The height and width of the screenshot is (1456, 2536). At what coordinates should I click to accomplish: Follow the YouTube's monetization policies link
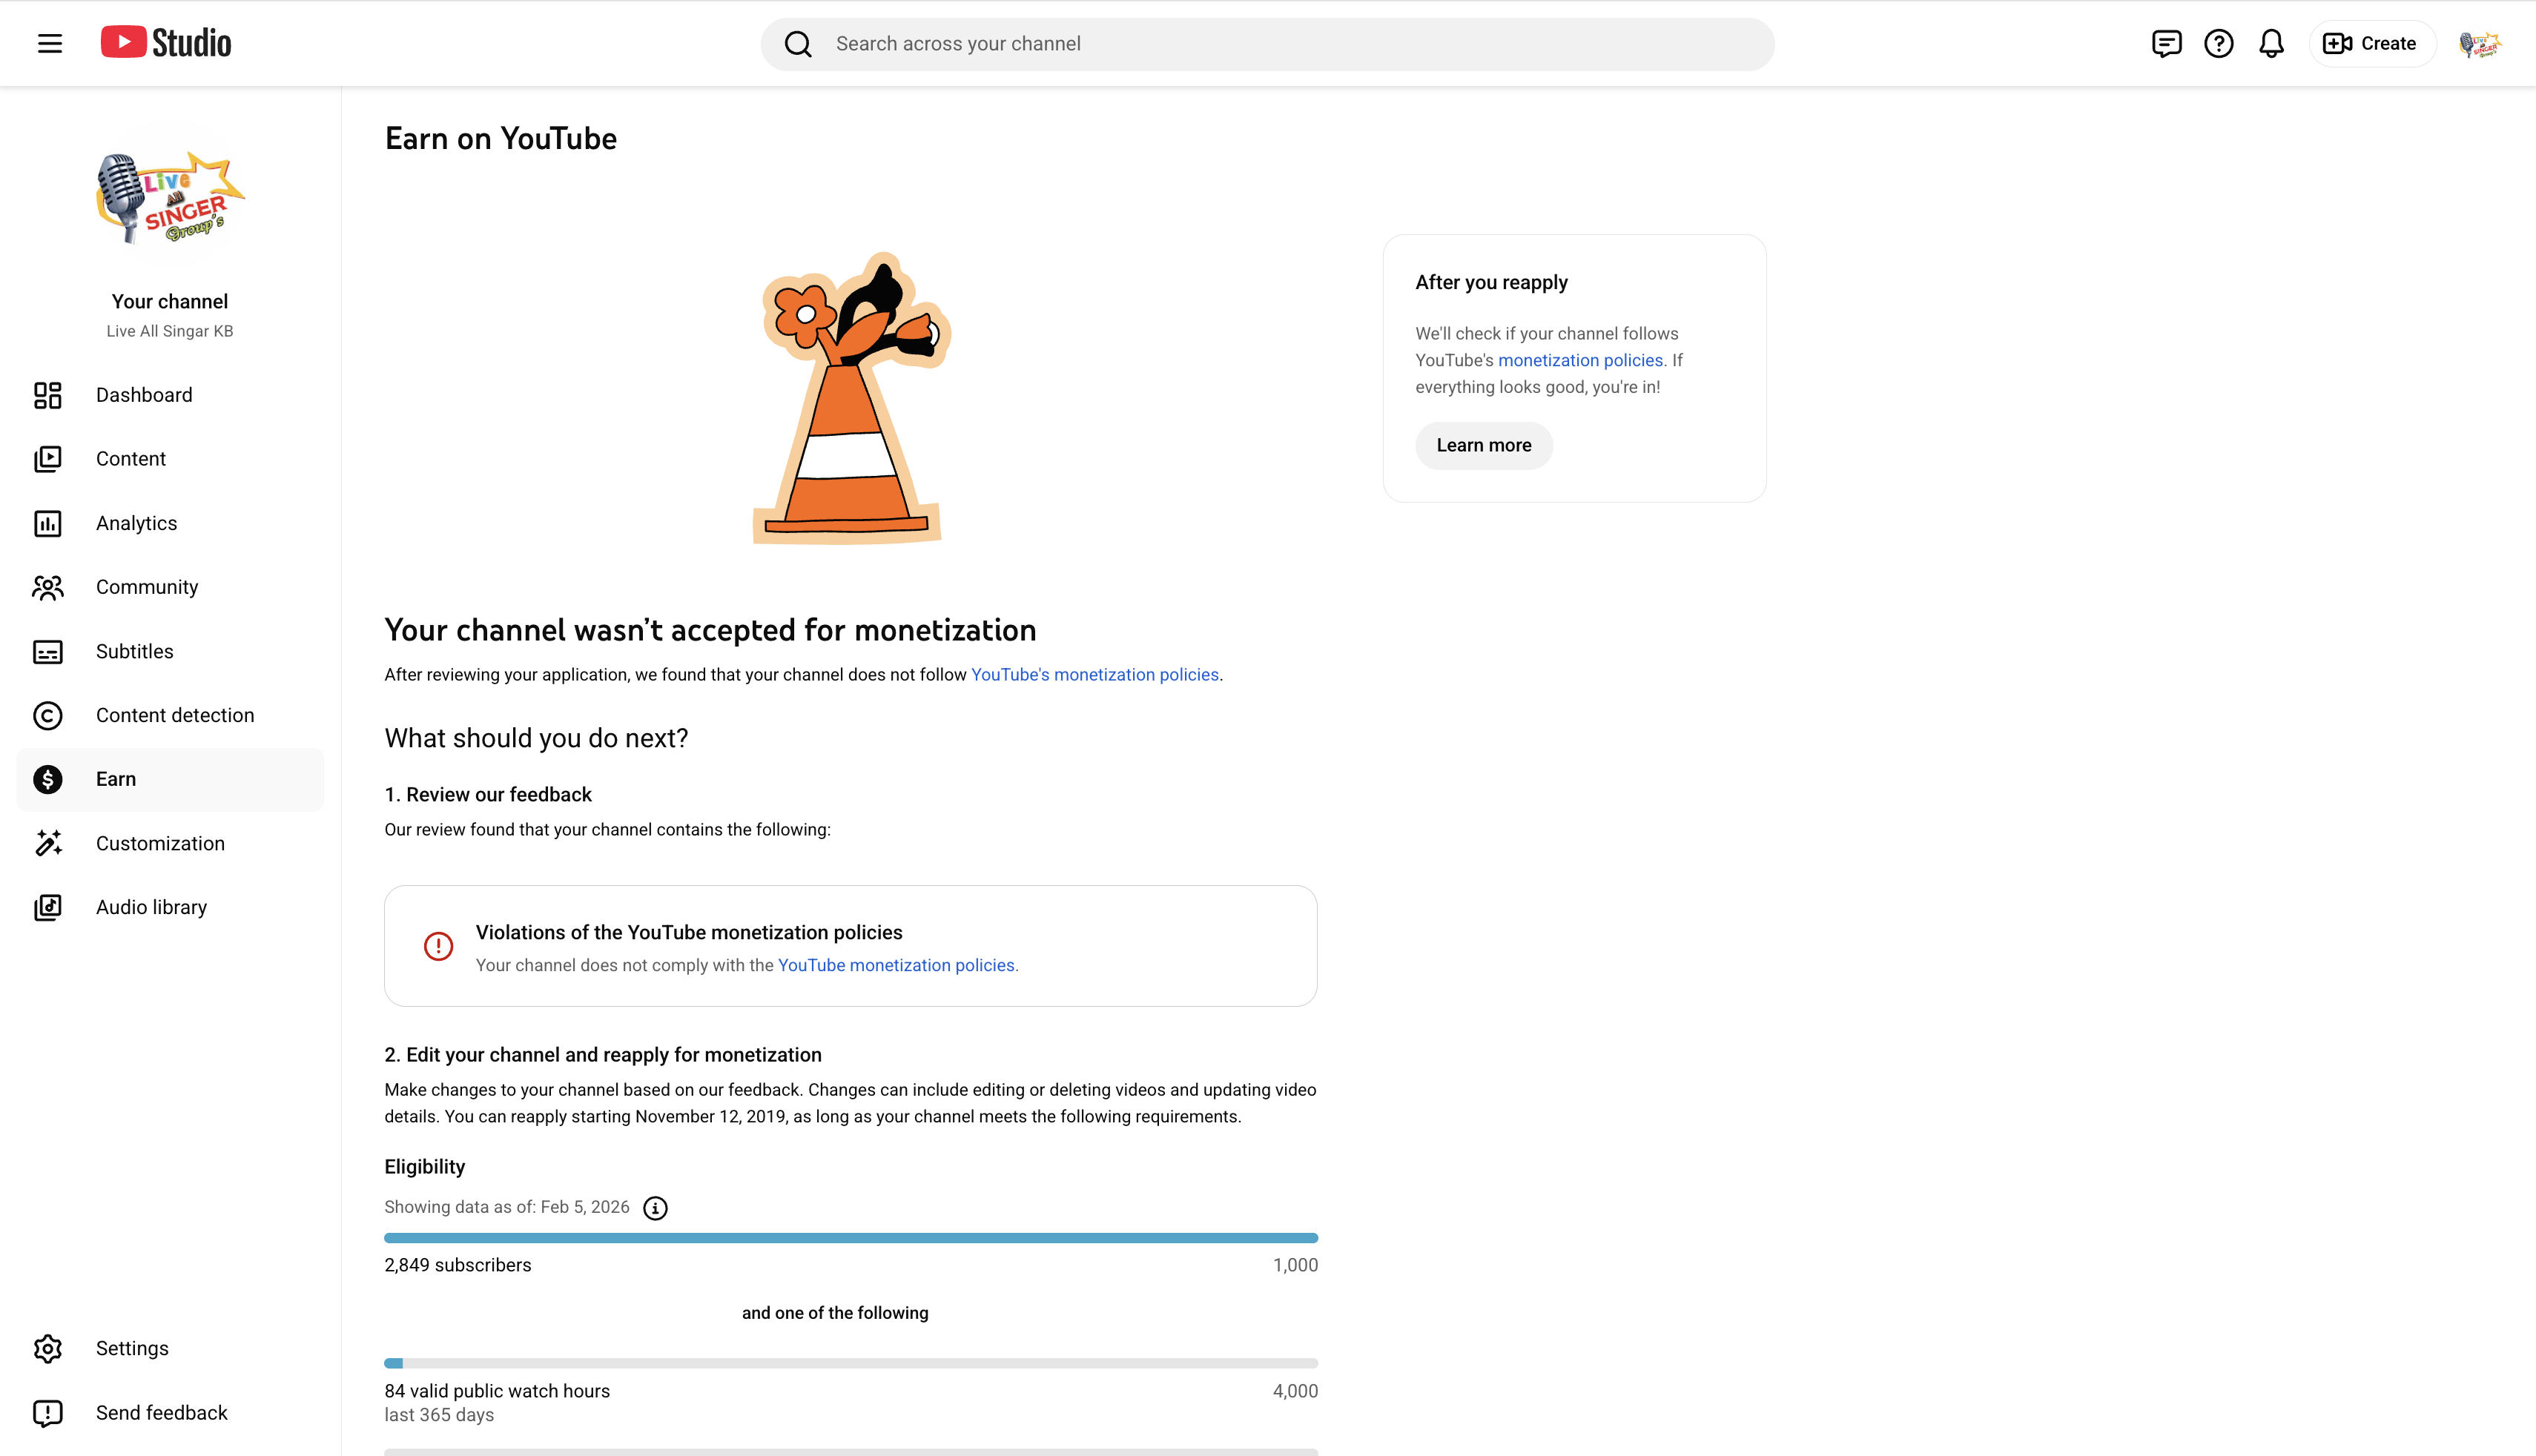pos(1095,675)
